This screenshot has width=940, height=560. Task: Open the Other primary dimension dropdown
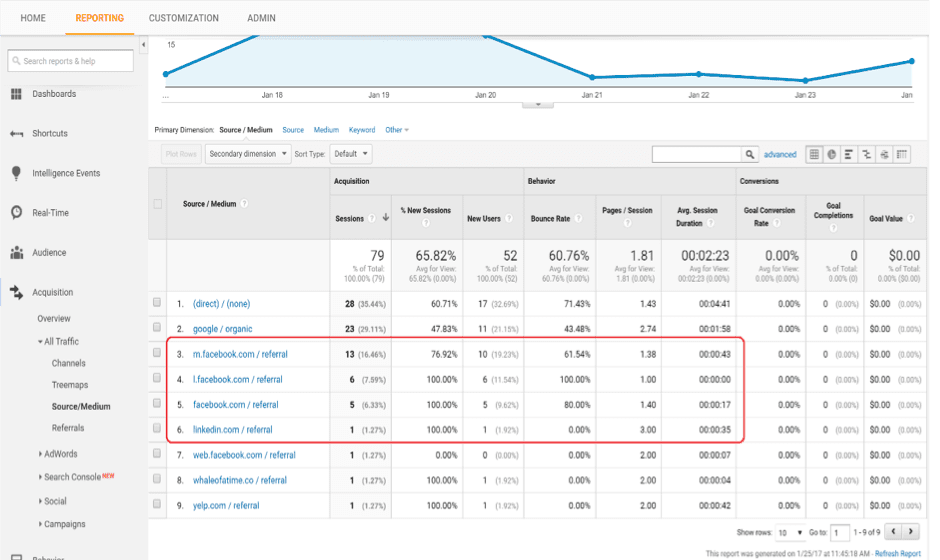click(396, 130)
